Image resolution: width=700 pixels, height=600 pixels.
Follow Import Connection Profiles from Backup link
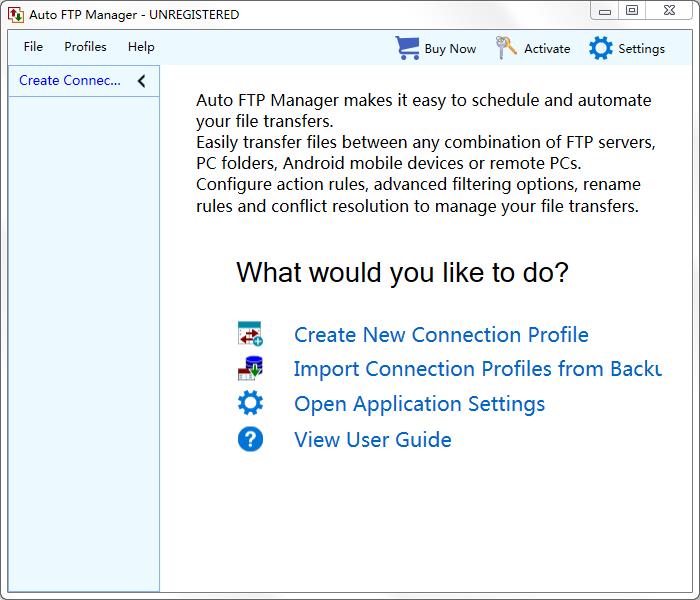[x=477, y=369]
